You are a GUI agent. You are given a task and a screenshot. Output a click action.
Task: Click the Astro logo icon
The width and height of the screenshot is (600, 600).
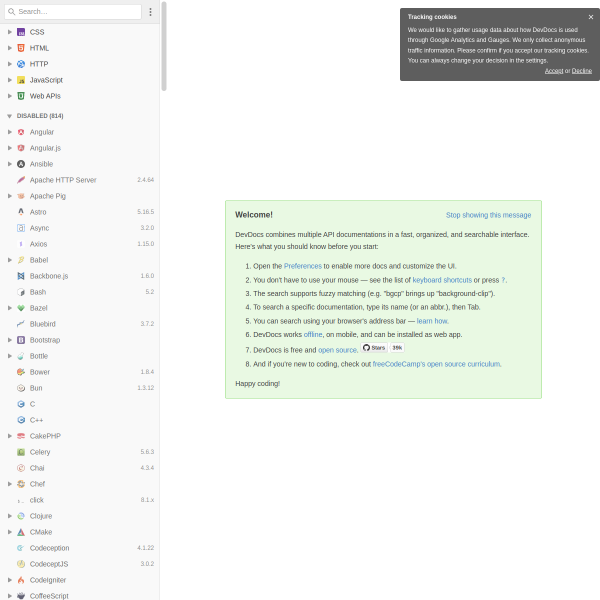(x=21, y=212)
